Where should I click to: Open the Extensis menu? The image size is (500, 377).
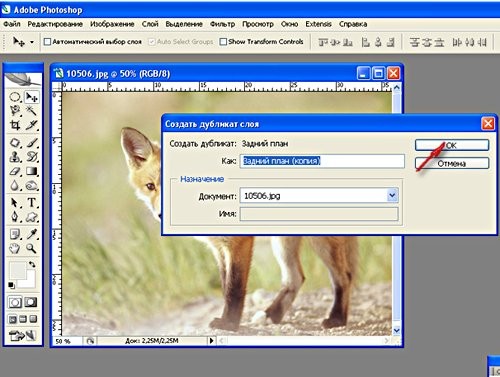[318, 24]
